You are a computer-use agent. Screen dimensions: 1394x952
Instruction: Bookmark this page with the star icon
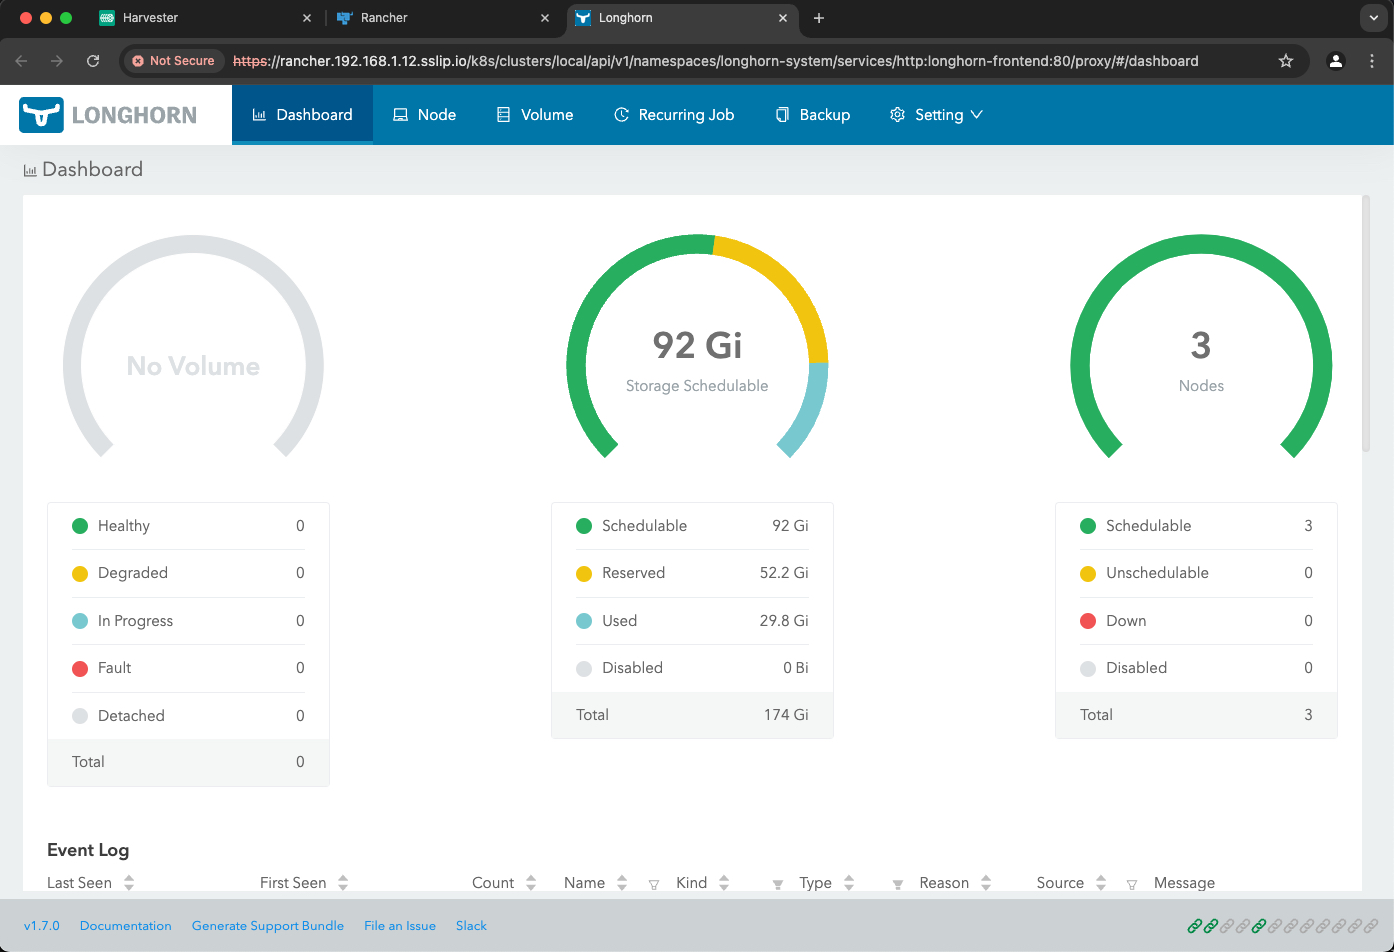[1286, 61]
